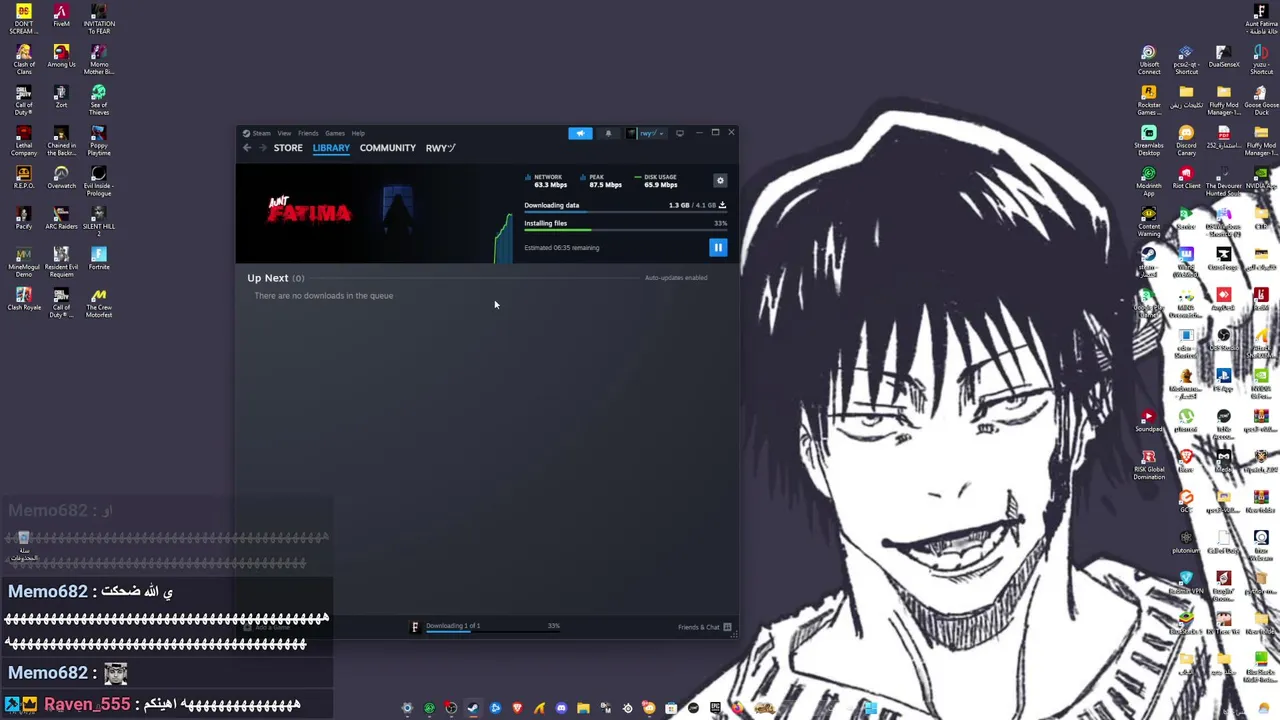1280x720 pixels.
Task: Click the Installing files progress bar
Action: tap(625, 231)
